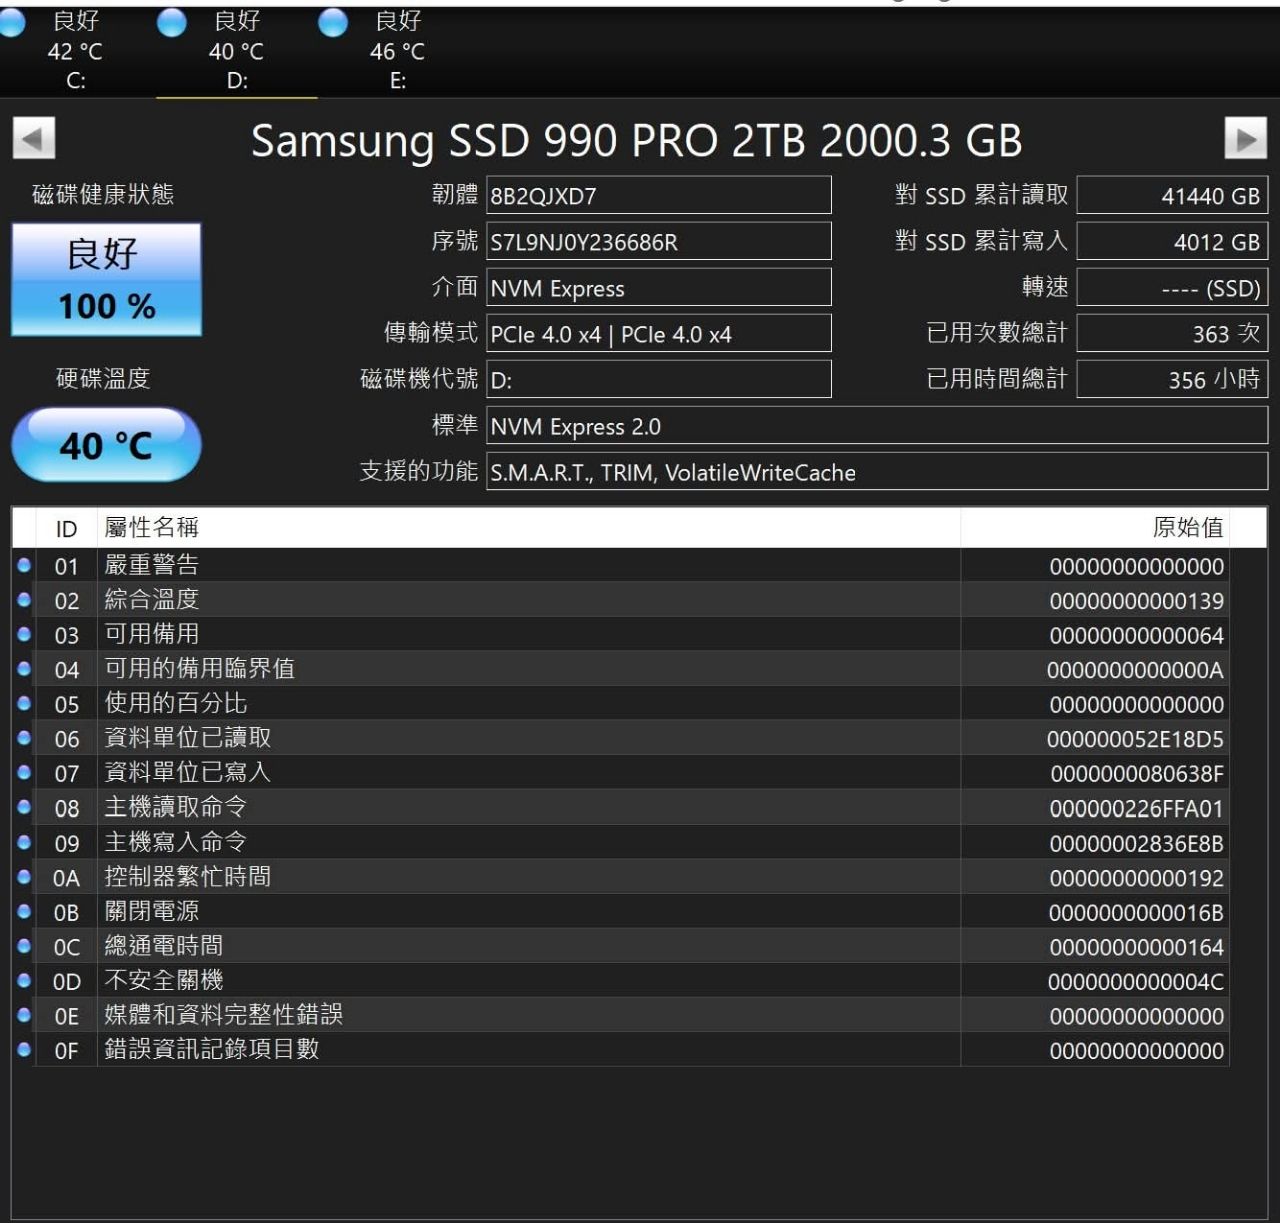Click the 屬性名稱 column header
1280x1223 pixels.
[x=528, y=528]
